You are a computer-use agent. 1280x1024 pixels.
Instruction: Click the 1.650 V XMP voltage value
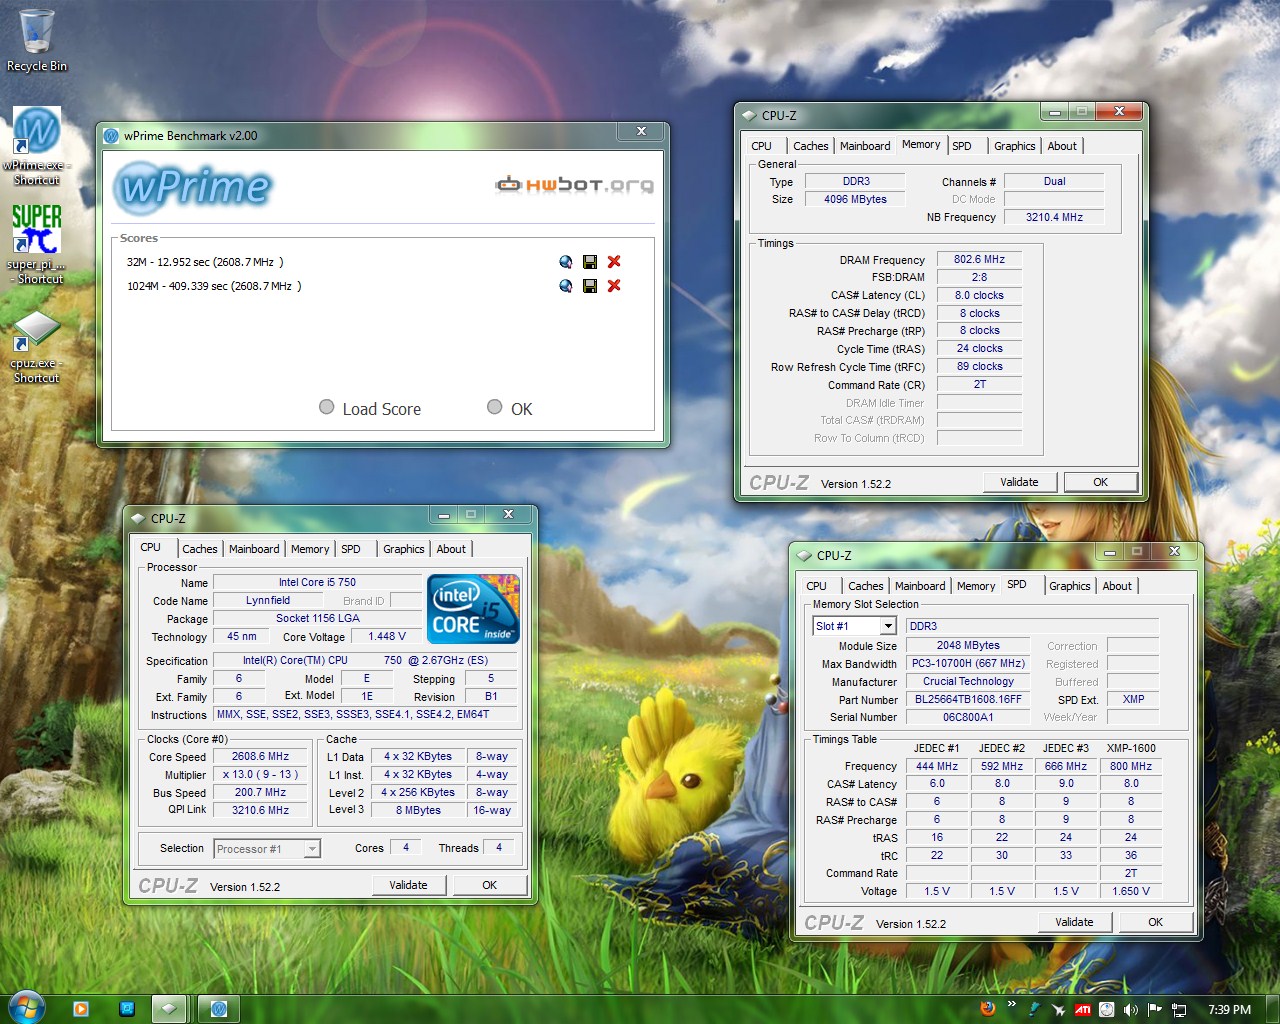tap(1131, 891)
